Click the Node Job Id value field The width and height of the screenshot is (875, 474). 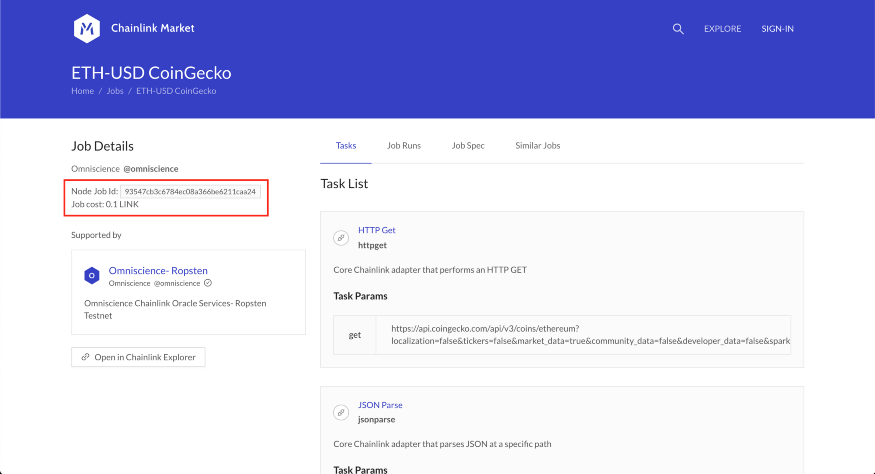(x=190, y=191)
